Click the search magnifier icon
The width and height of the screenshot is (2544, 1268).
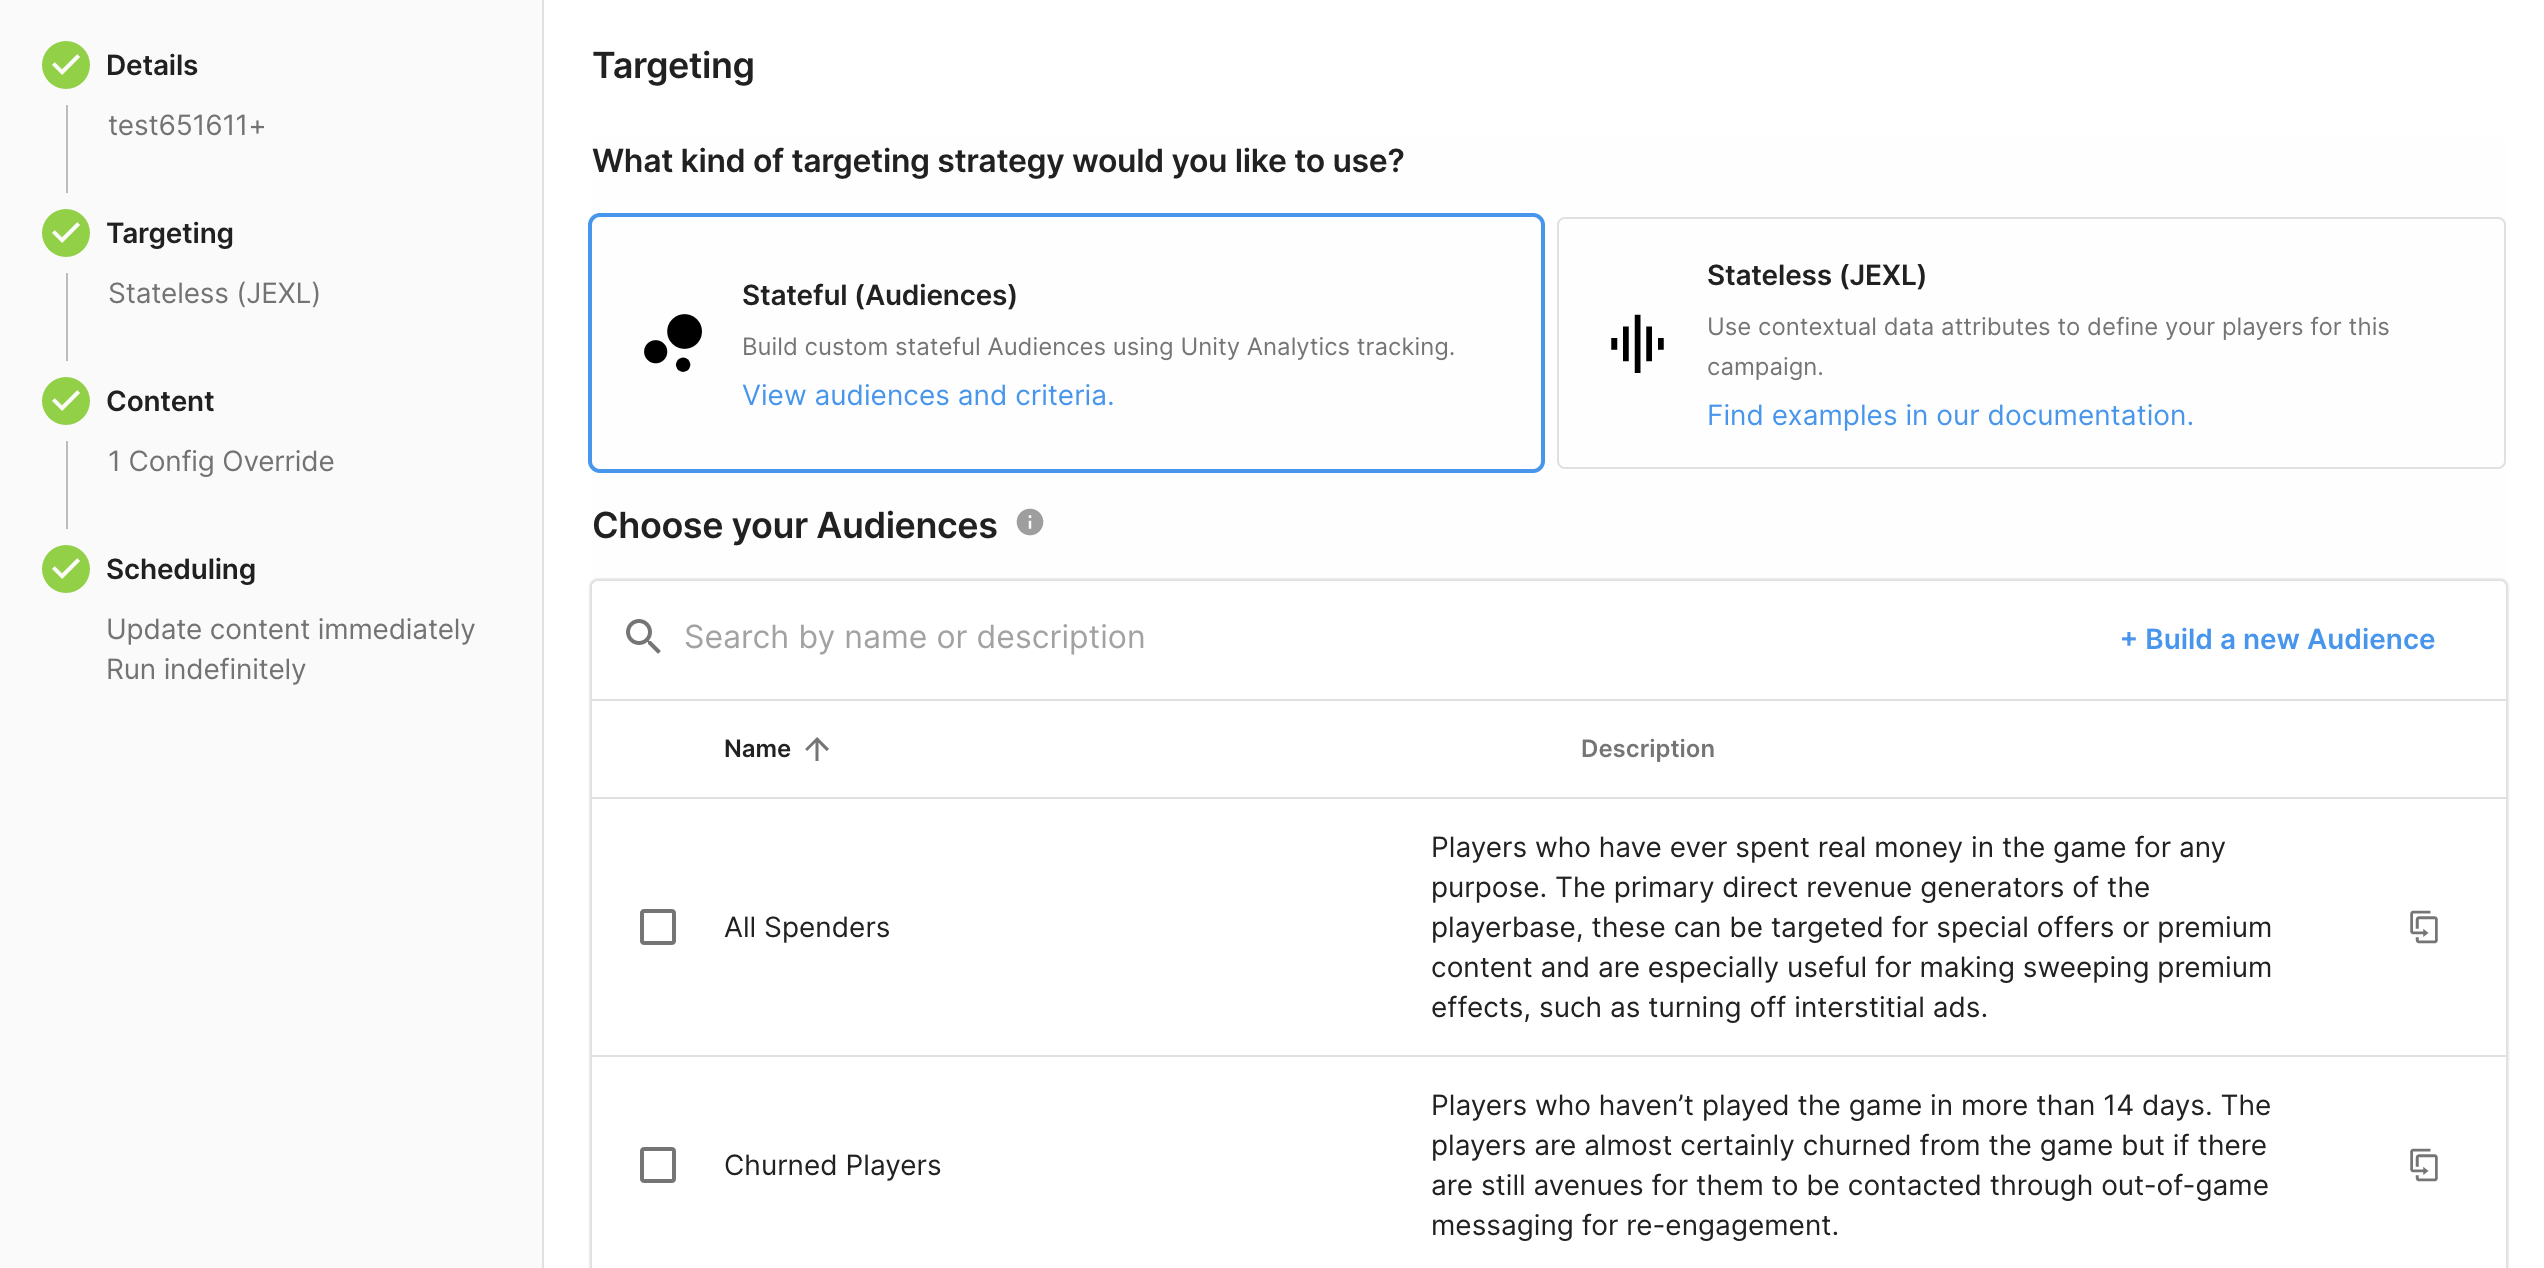[x=643, y=637]
